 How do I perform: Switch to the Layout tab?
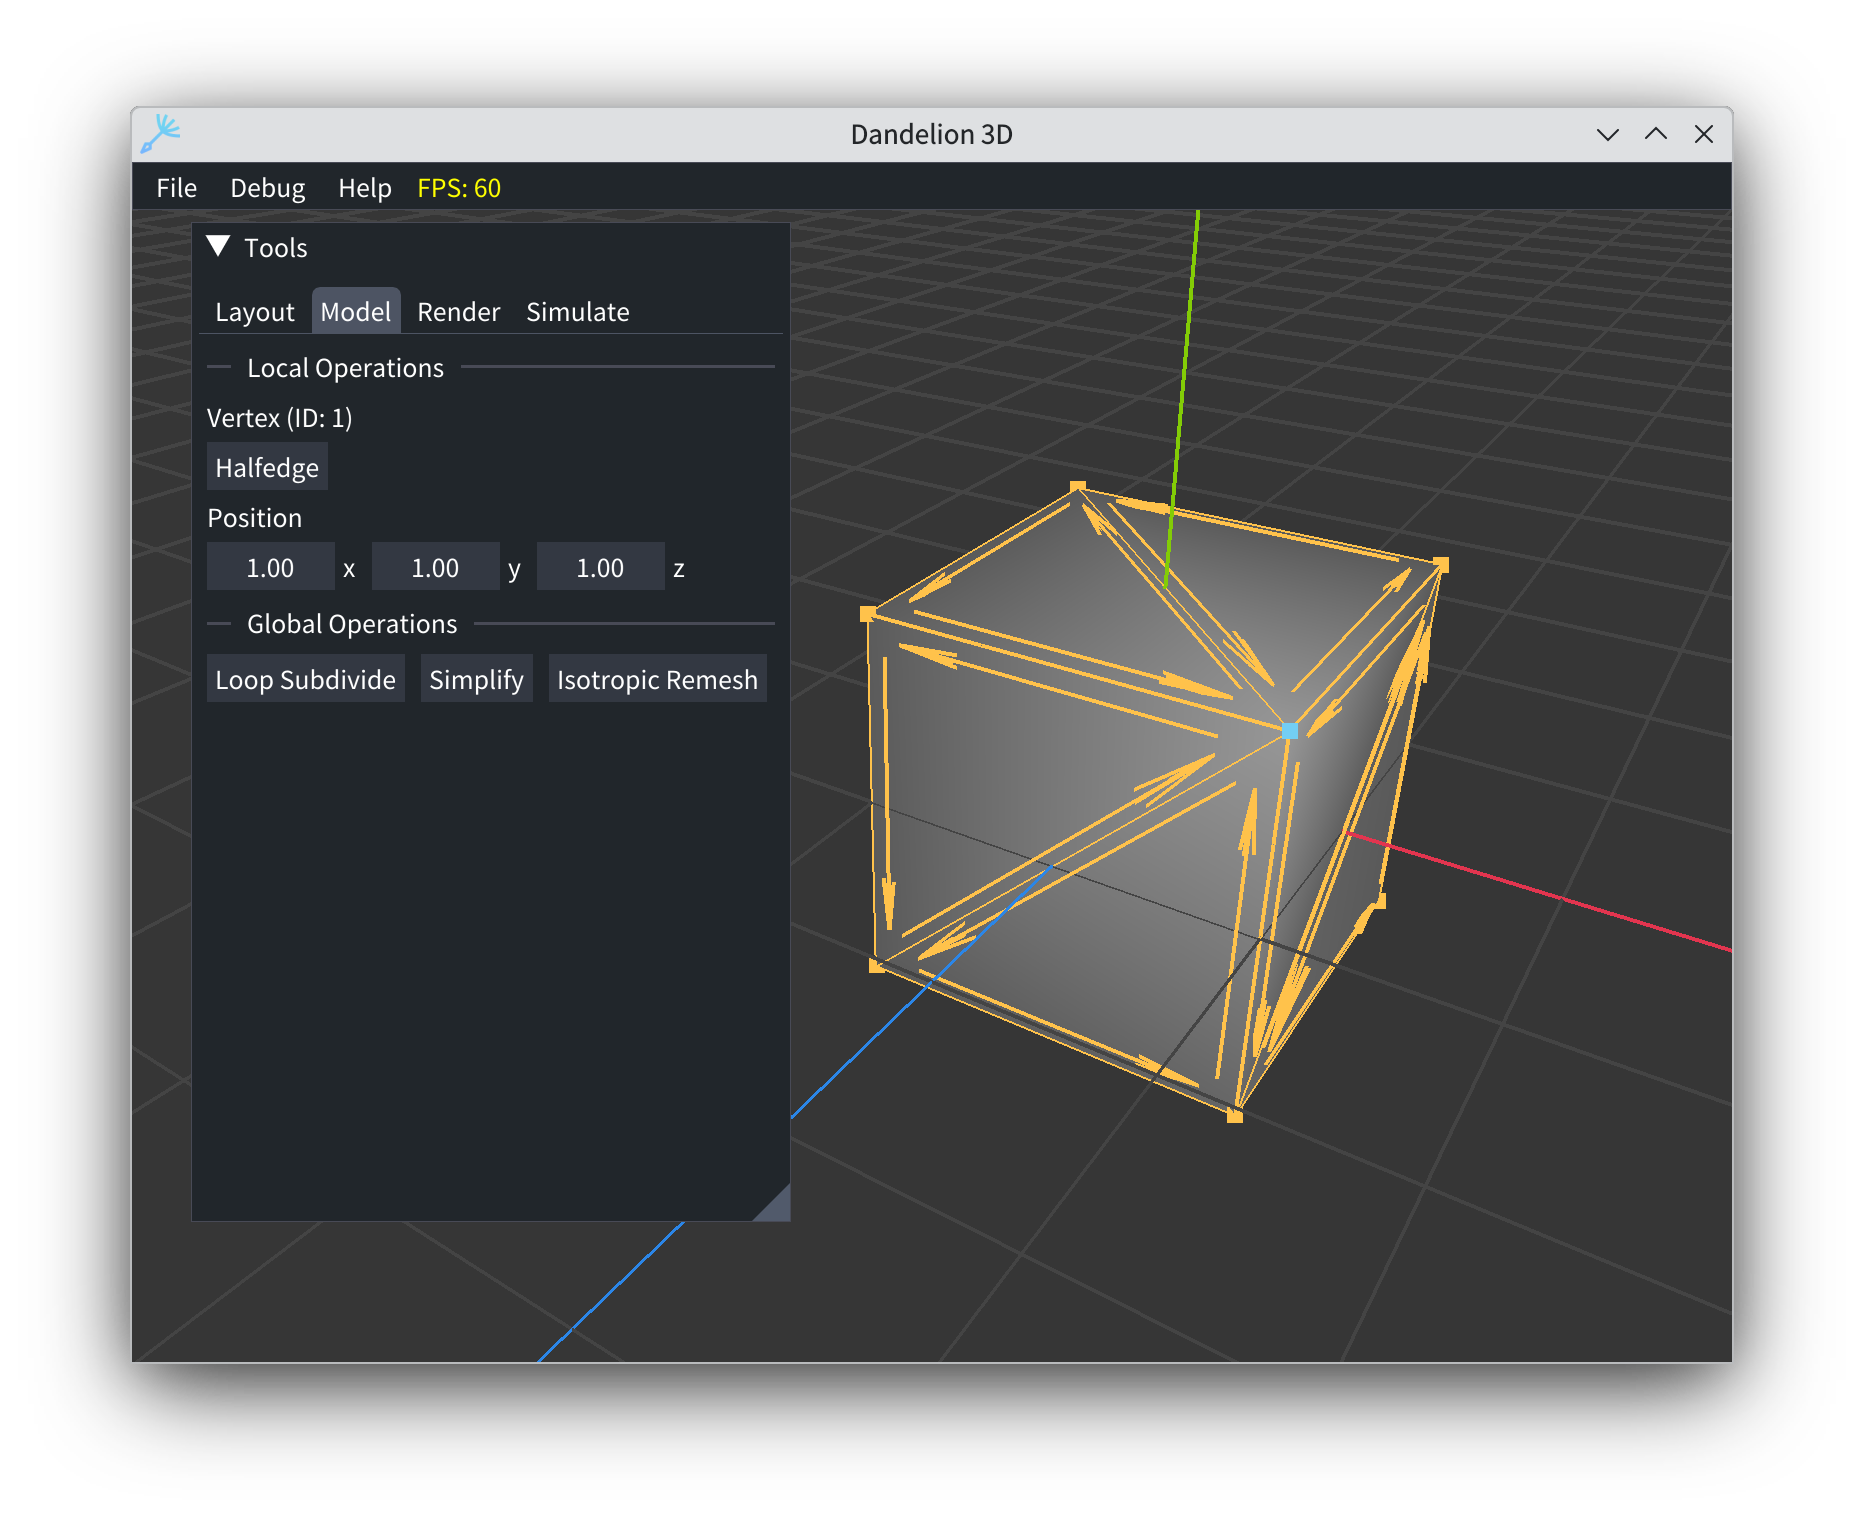(254, 312)
